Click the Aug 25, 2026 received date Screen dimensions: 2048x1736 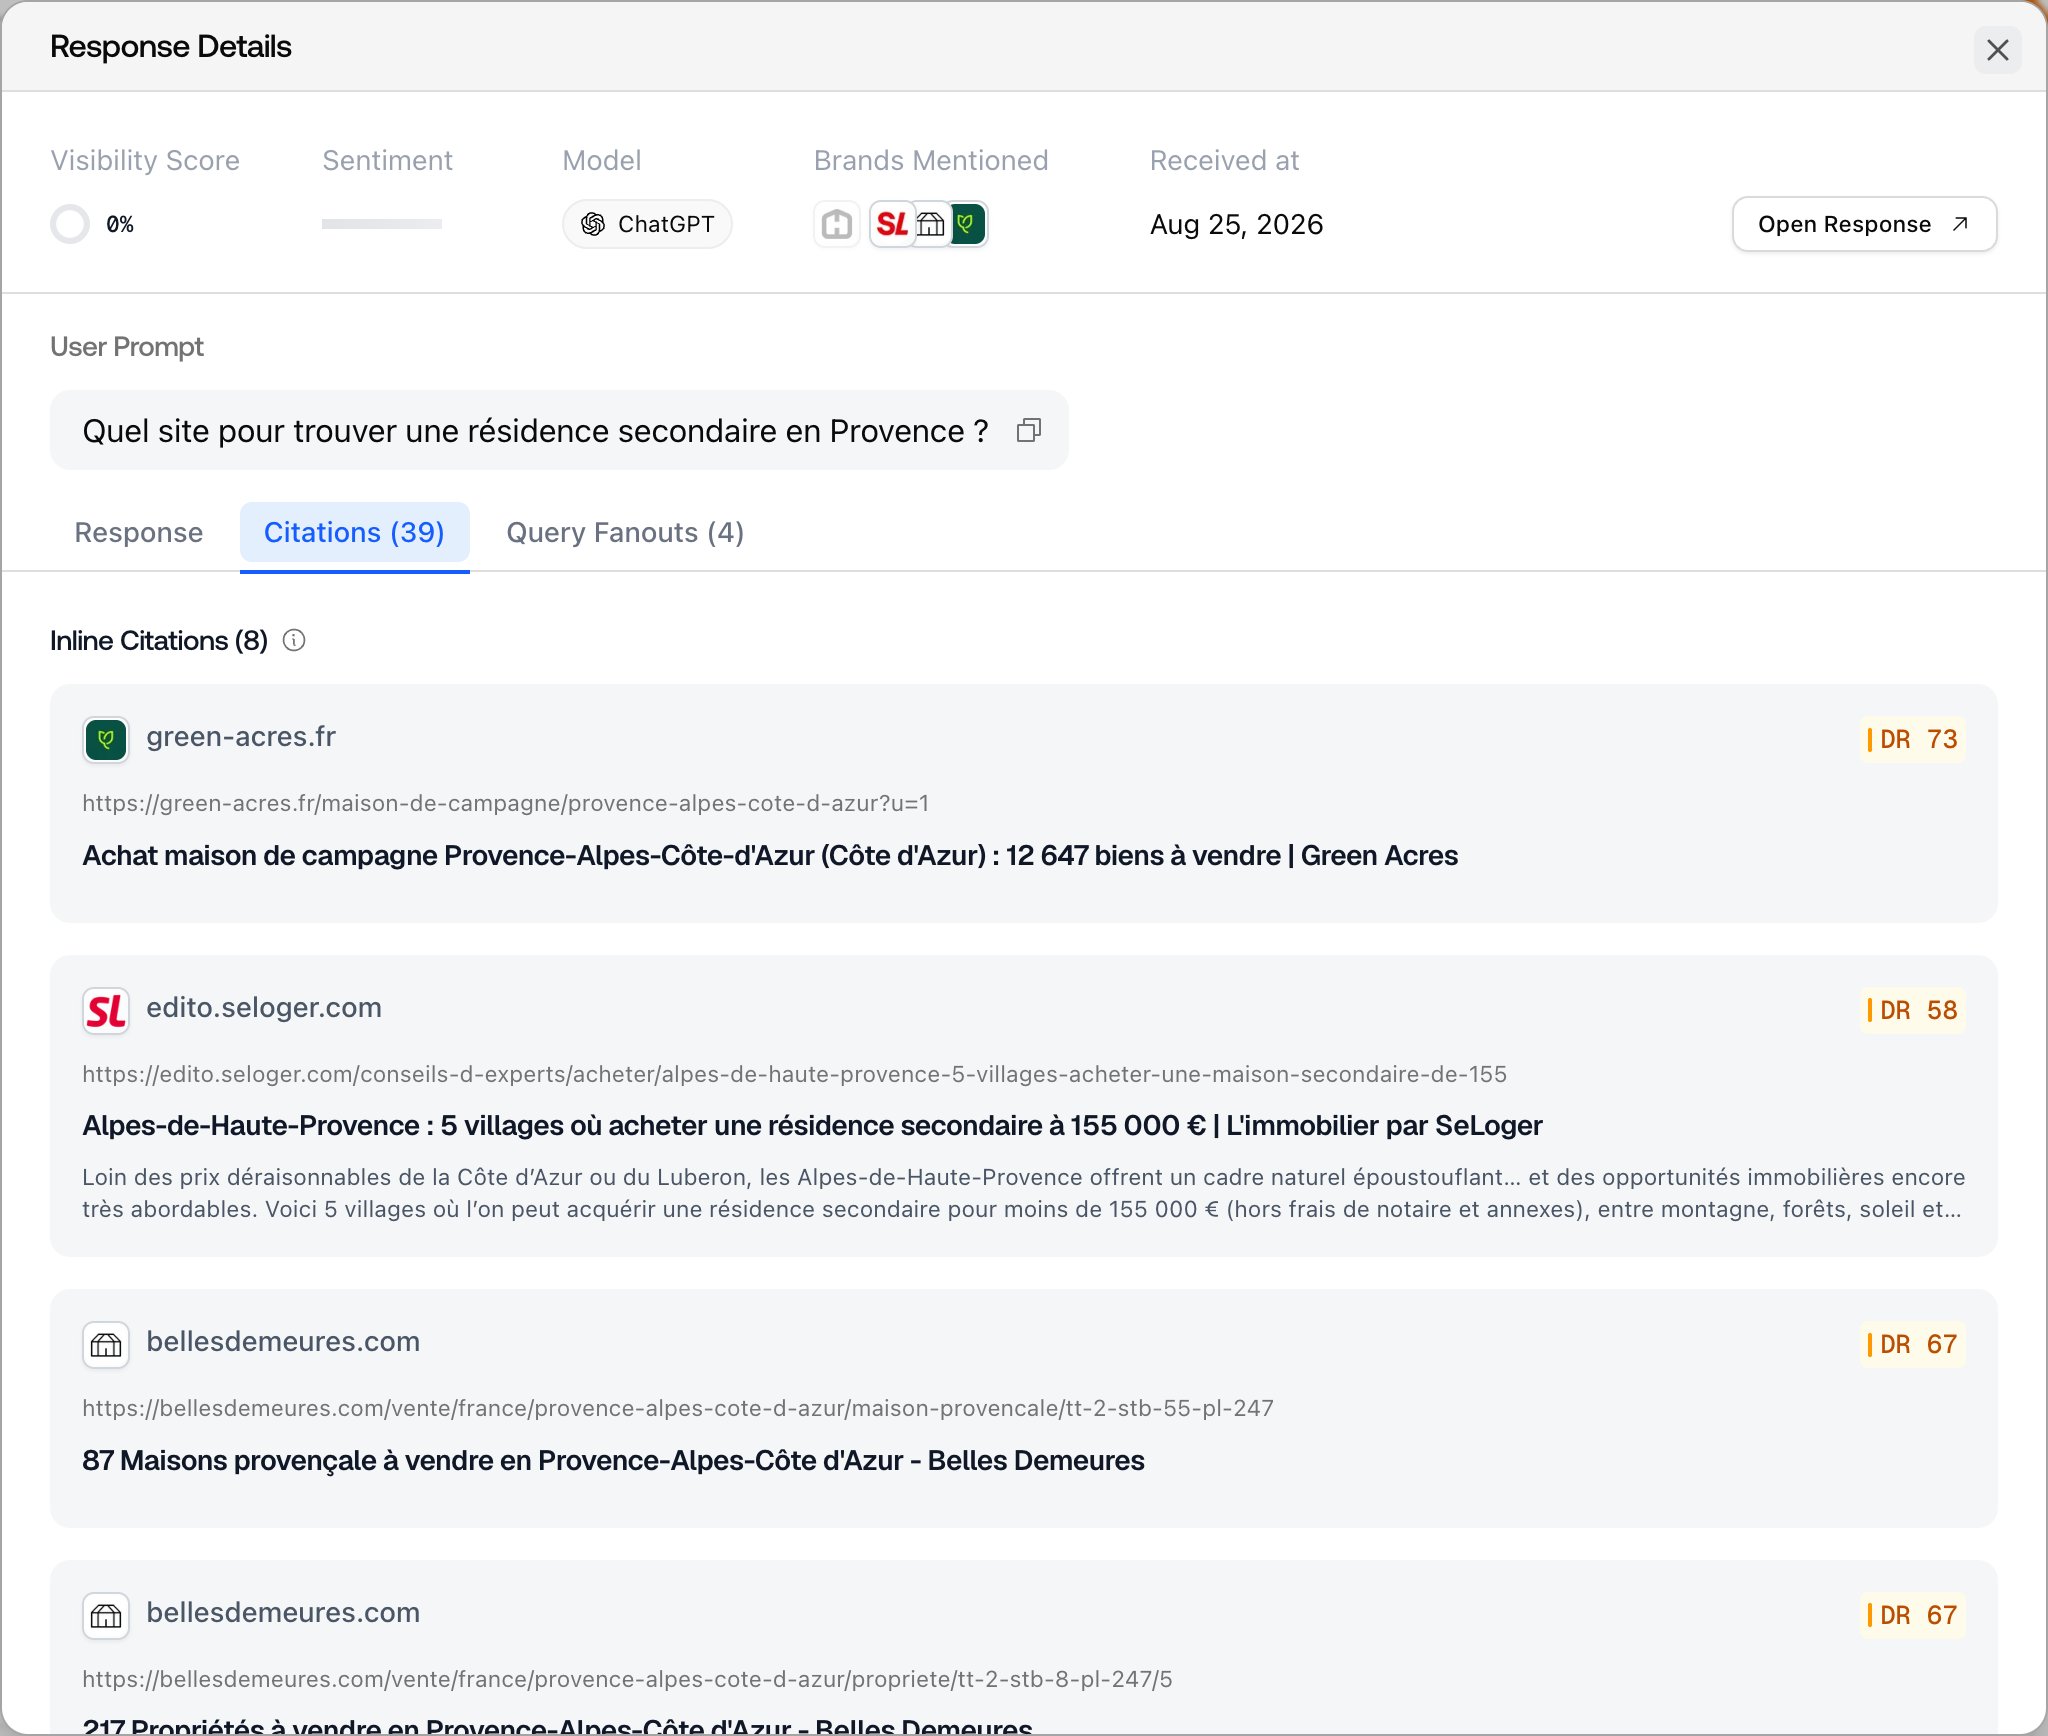[1236, 224]
